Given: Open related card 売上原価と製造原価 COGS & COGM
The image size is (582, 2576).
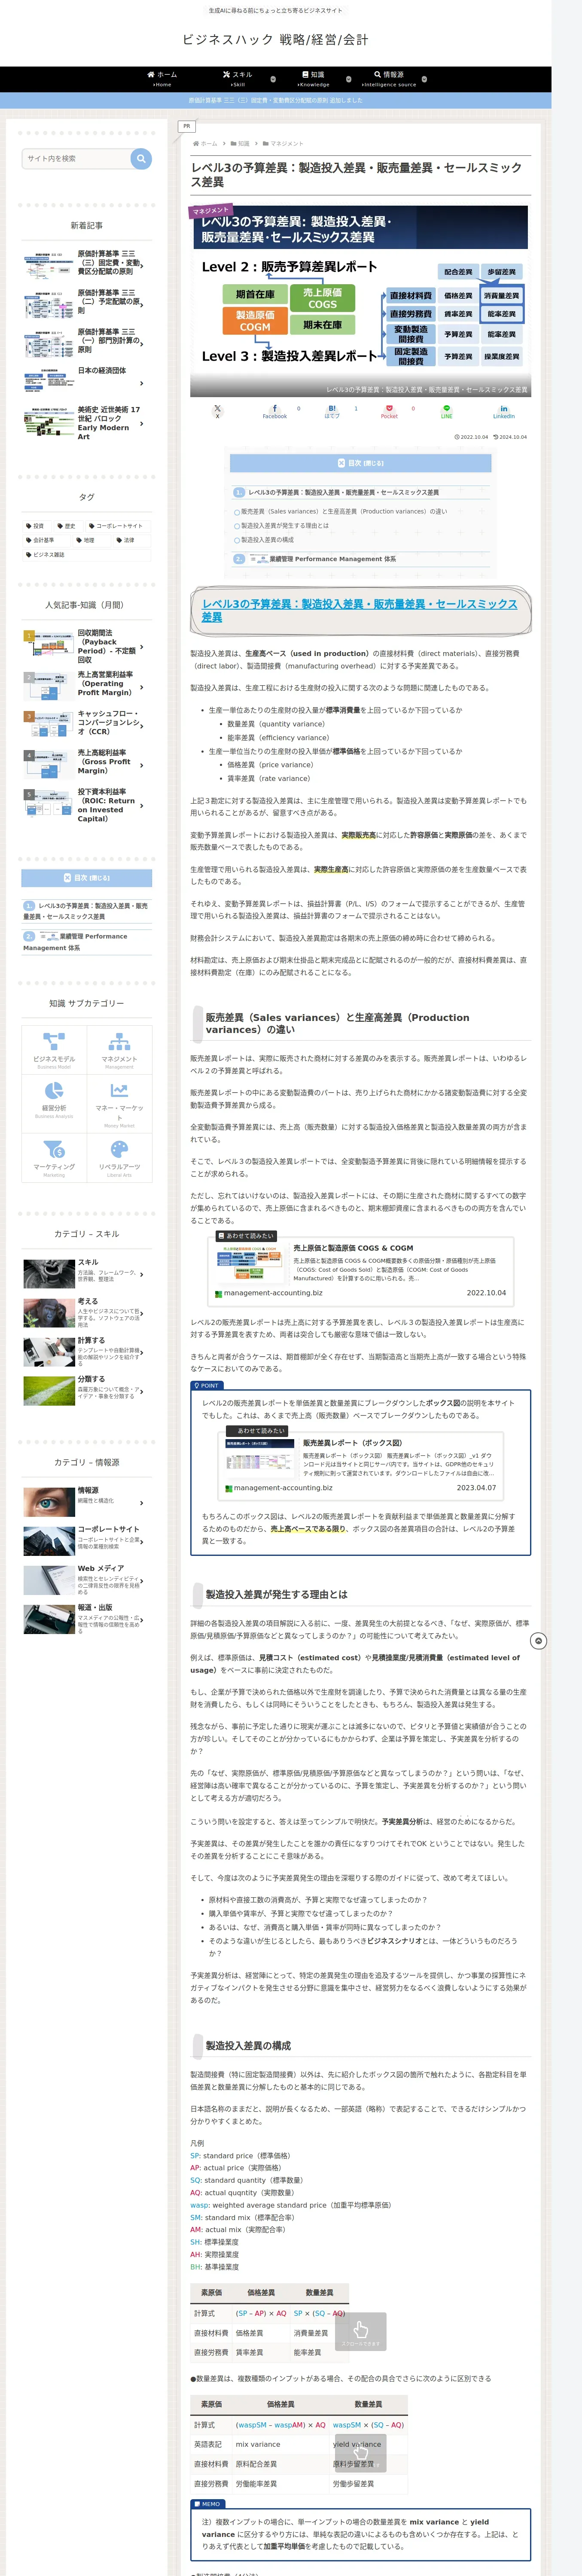Looking at the screenshot, I should click(x=360, y=1270).
